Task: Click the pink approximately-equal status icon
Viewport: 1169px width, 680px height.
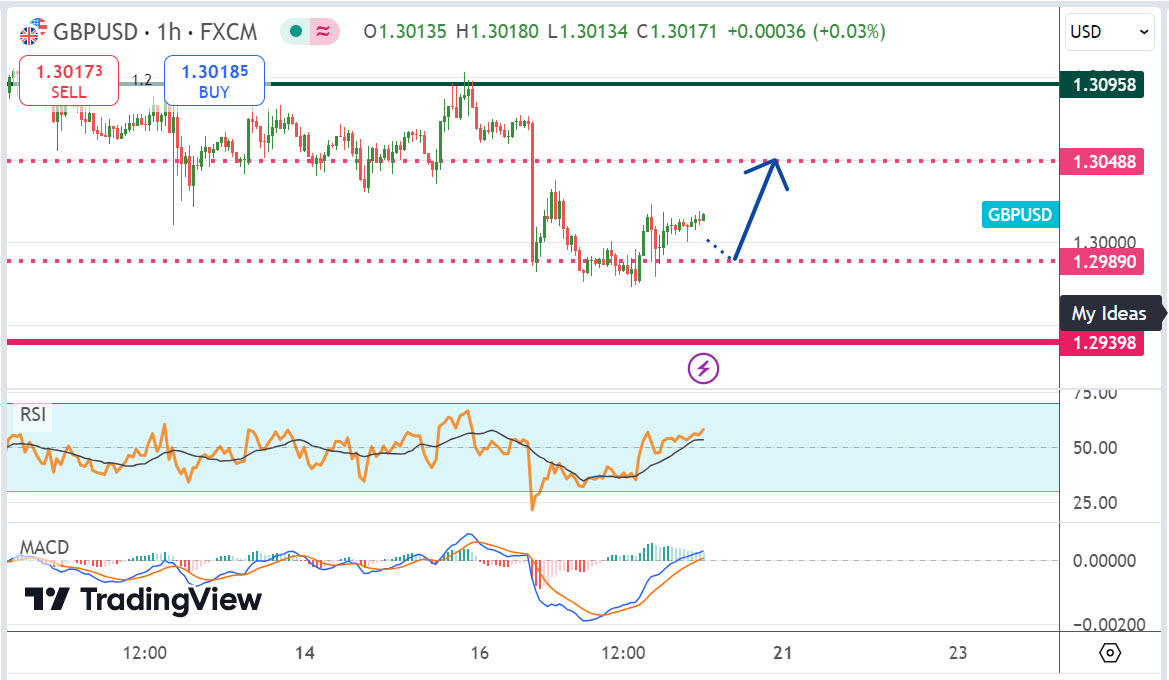Action: tap(323, 32)
